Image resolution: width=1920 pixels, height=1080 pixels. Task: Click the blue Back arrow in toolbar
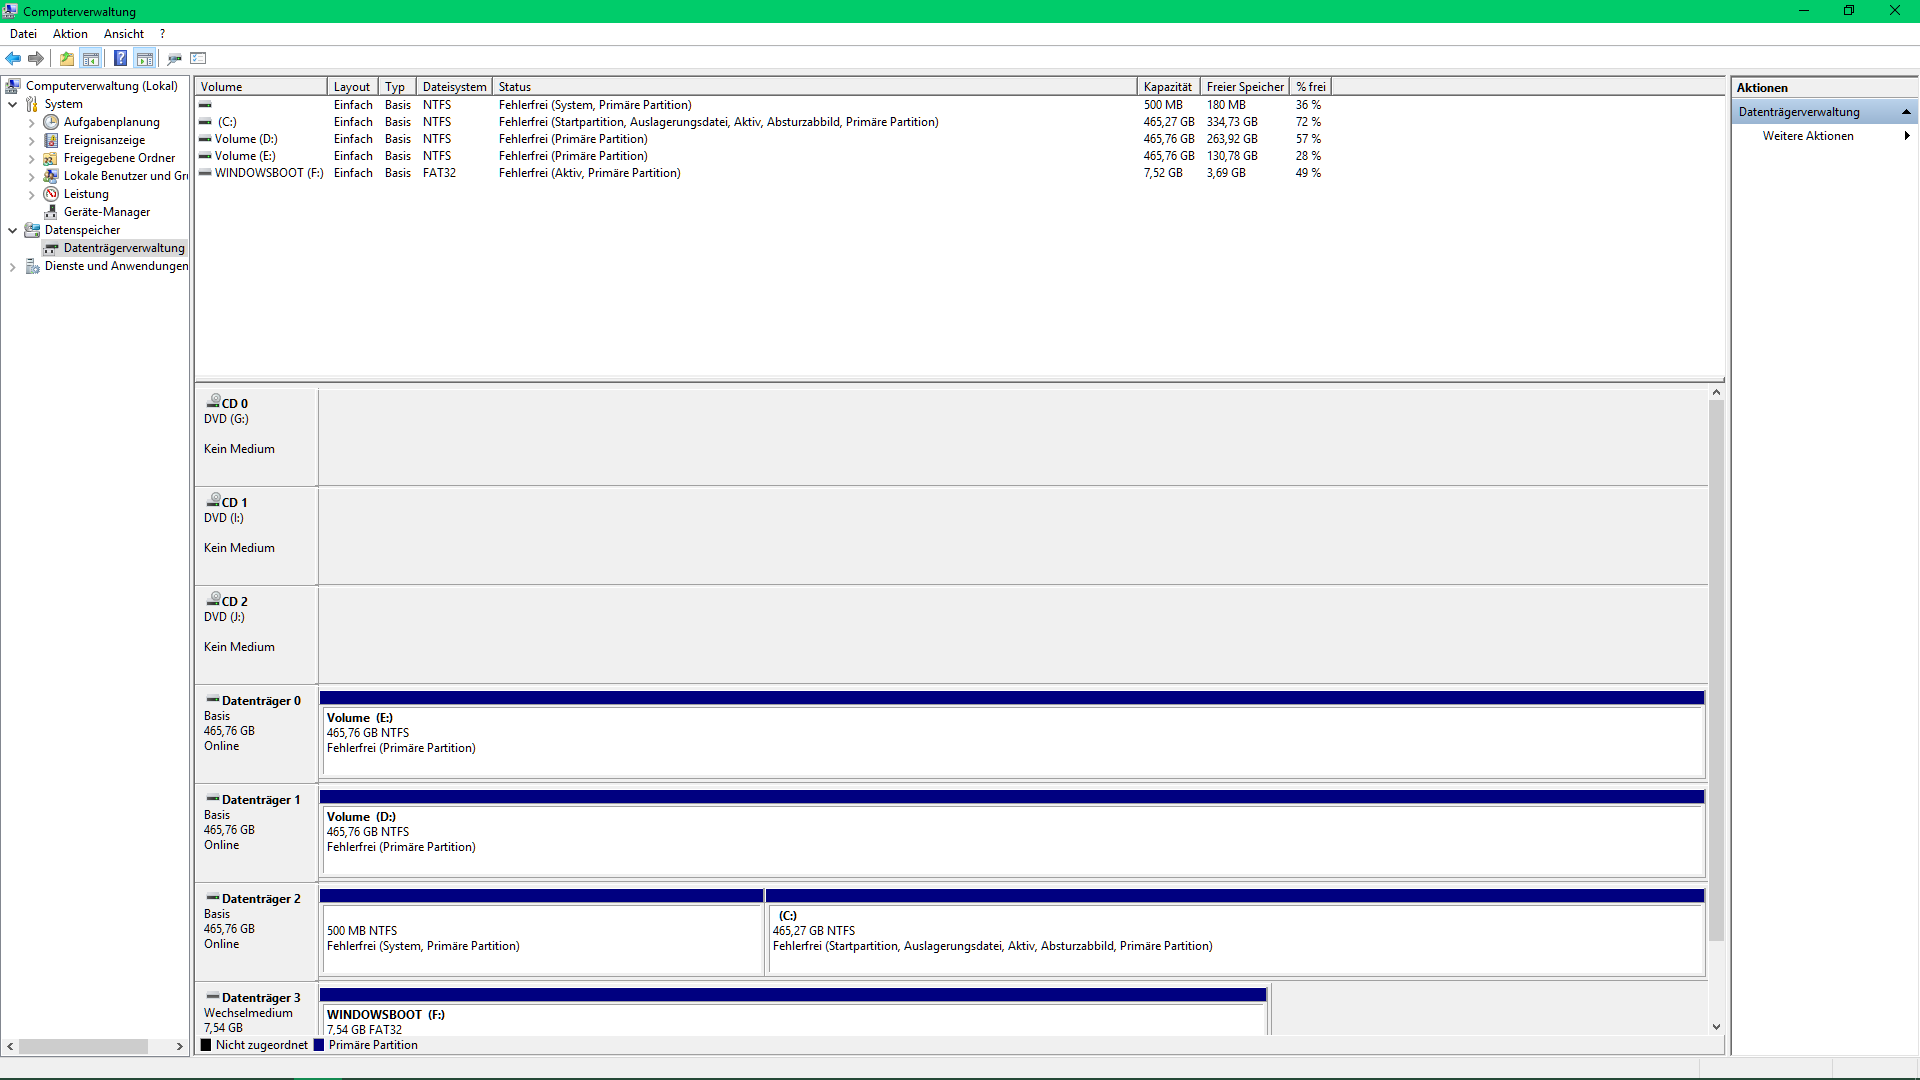tap(13, 58)
